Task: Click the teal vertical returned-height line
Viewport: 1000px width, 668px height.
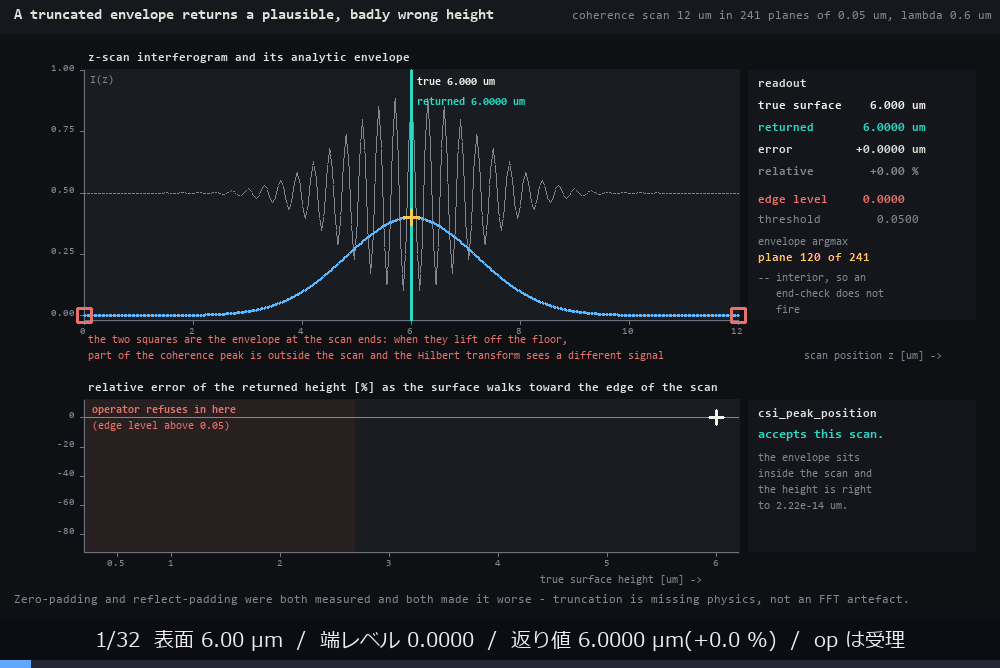Action: (411, 195)
